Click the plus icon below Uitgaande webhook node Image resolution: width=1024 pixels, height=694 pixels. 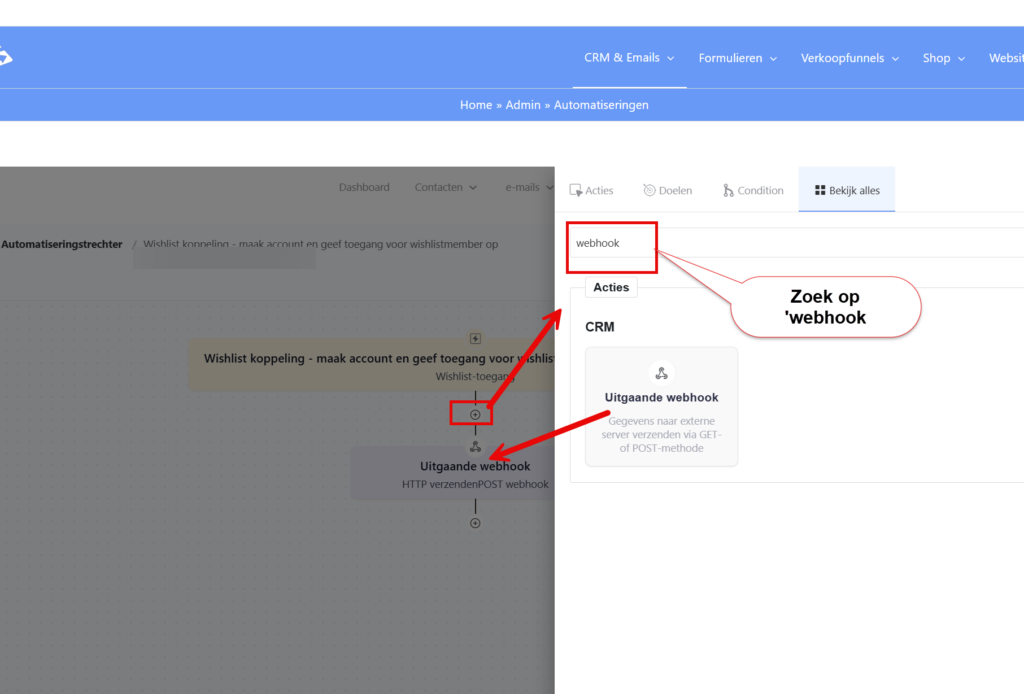coord(475,523)
